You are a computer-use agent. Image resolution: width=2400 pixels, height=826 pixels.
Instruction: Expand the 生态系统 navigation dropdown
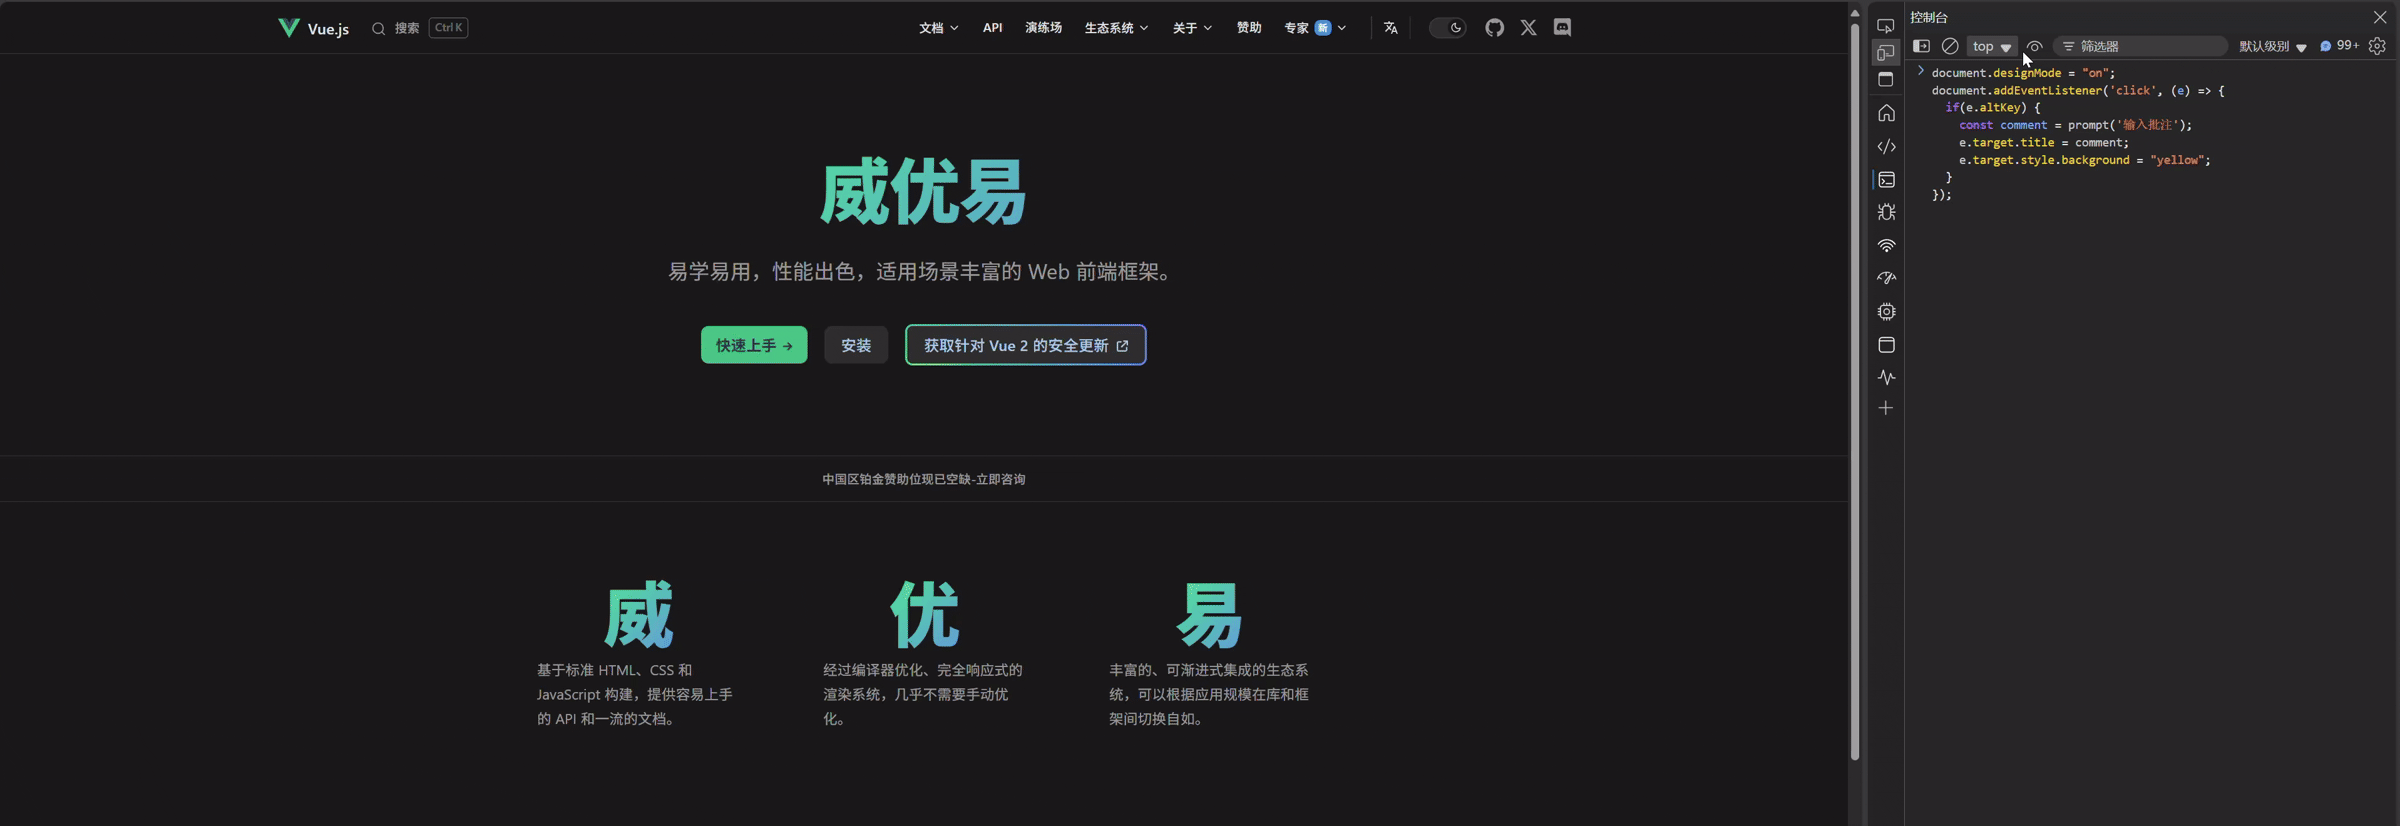click(1116, 28)
